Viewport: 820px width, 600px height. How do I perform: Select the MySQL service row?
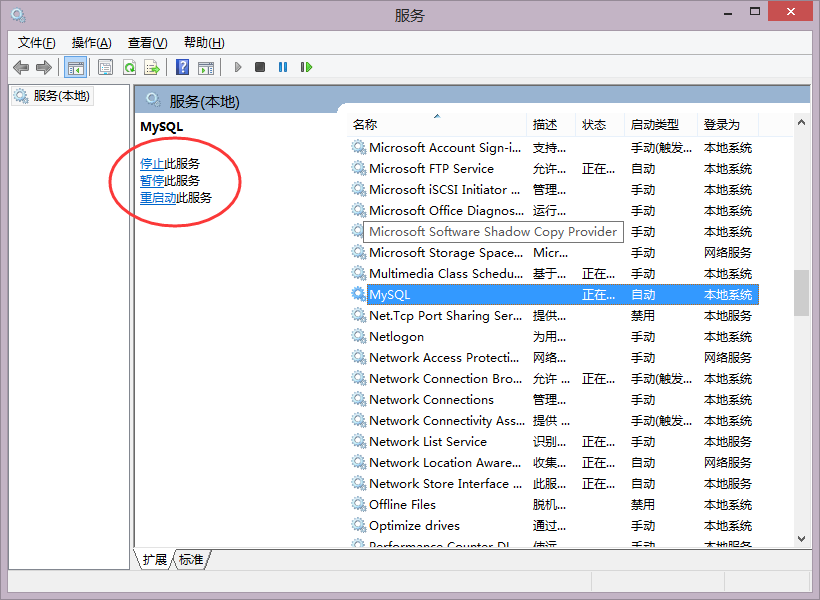pyautogui.click(x=553, y=295)
